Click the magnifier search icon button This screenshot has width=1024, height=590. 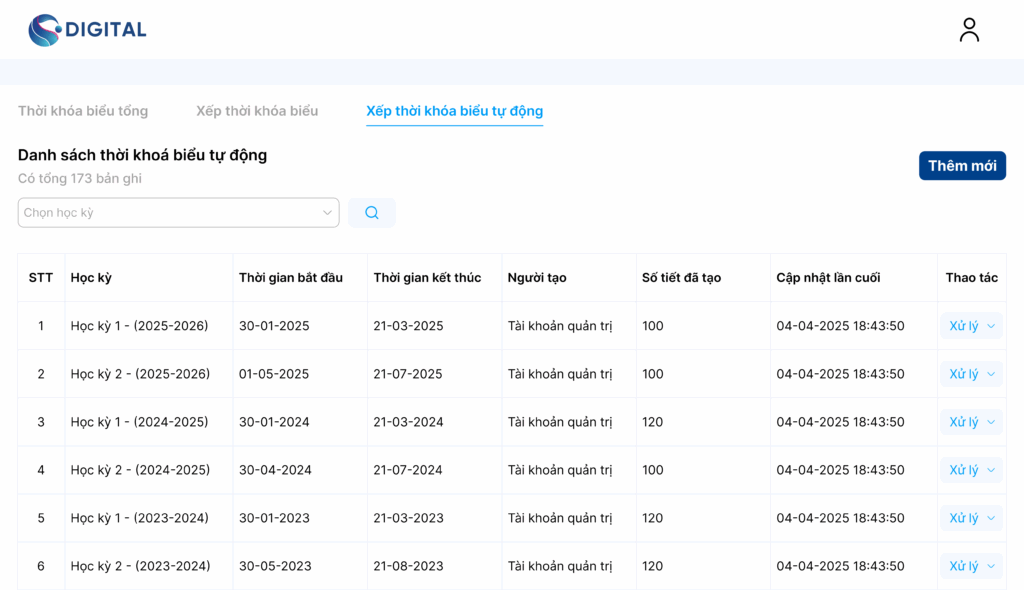pyautogui.click(x=372, y=213)
